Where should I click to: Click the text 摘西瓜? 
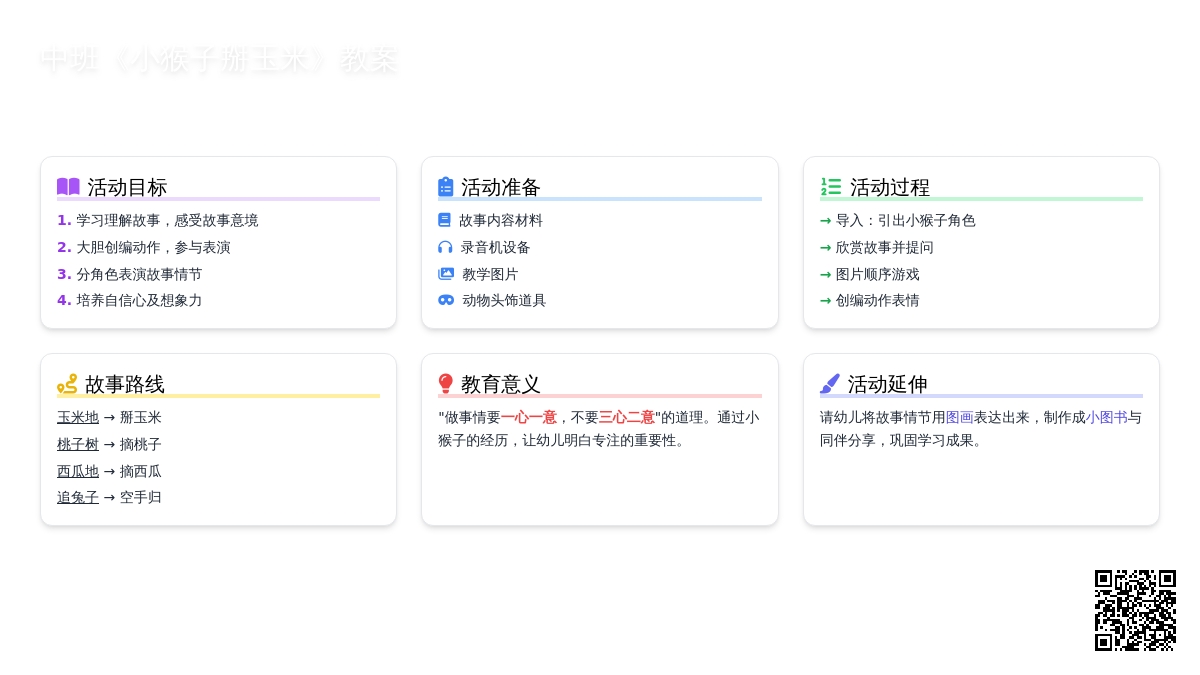click(x=141, y=471)
